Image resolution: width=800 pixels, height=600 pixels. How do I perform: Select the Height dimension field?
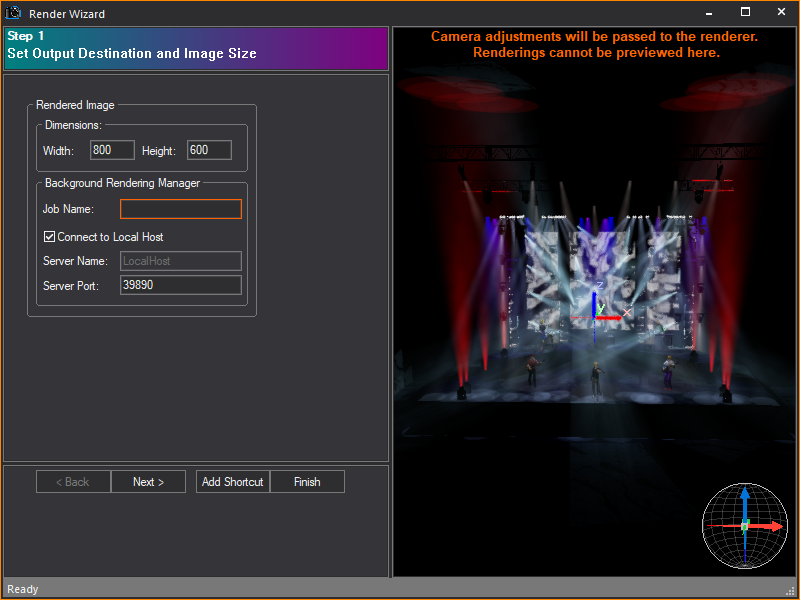tap(208, 150)
